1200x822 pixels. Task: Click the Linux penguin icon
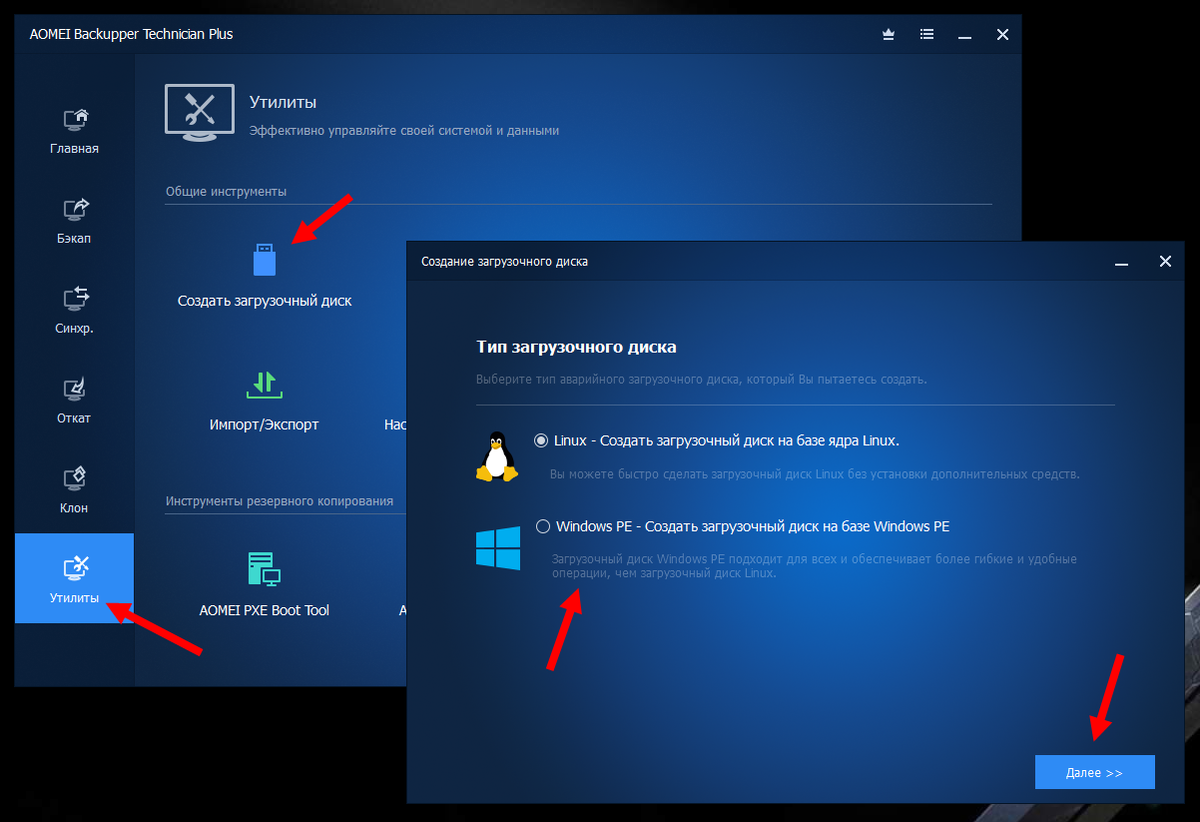tap(497, 457)
